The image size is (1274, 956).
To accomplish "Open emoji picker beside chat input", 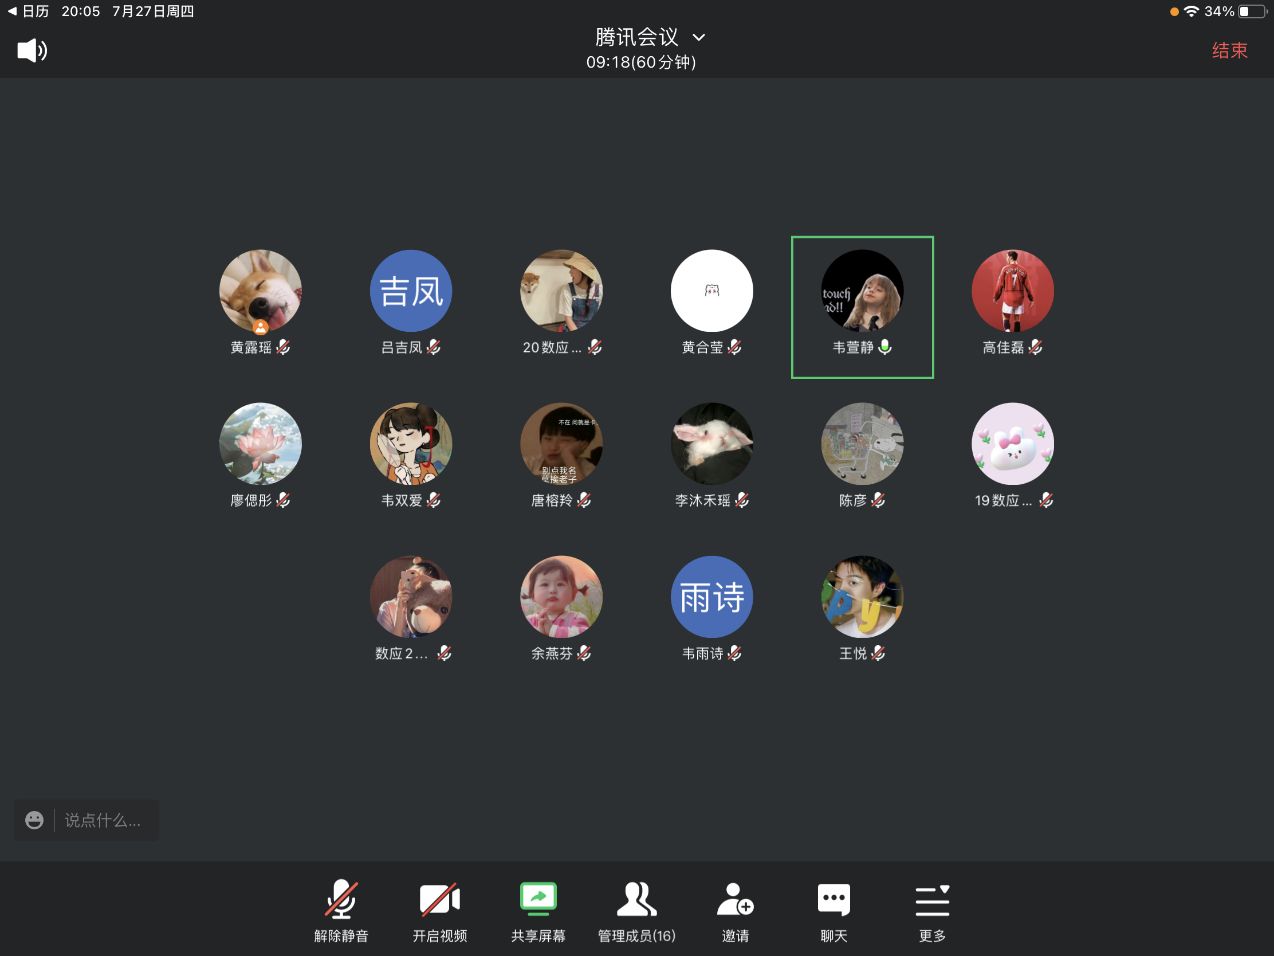I will click(34, 820).
